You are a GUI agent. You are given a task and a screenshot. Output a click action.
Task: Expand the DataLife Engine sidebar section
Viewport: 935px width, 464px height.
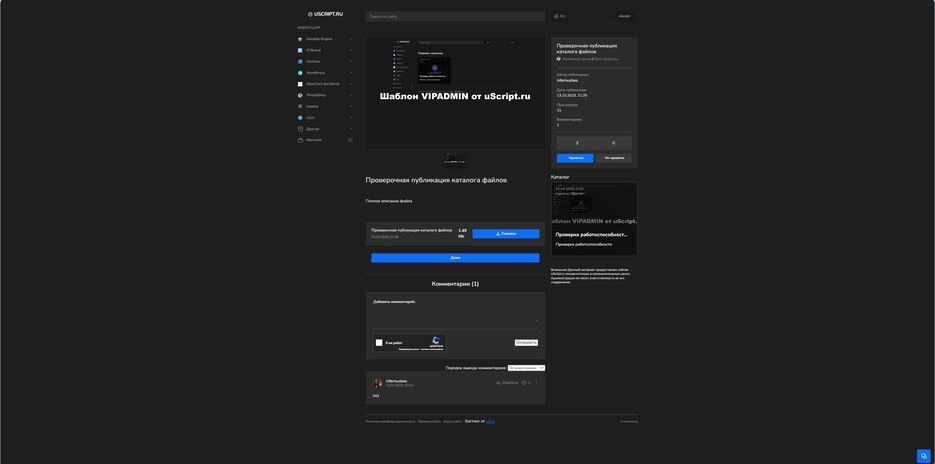[x=351, y=39]
